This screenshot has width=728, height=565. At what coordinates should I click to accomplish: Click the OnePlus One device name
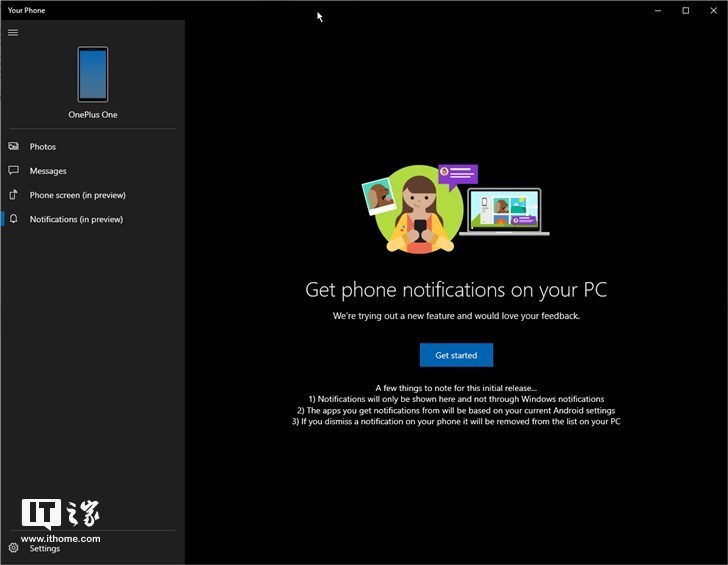(x=93, y=115)
